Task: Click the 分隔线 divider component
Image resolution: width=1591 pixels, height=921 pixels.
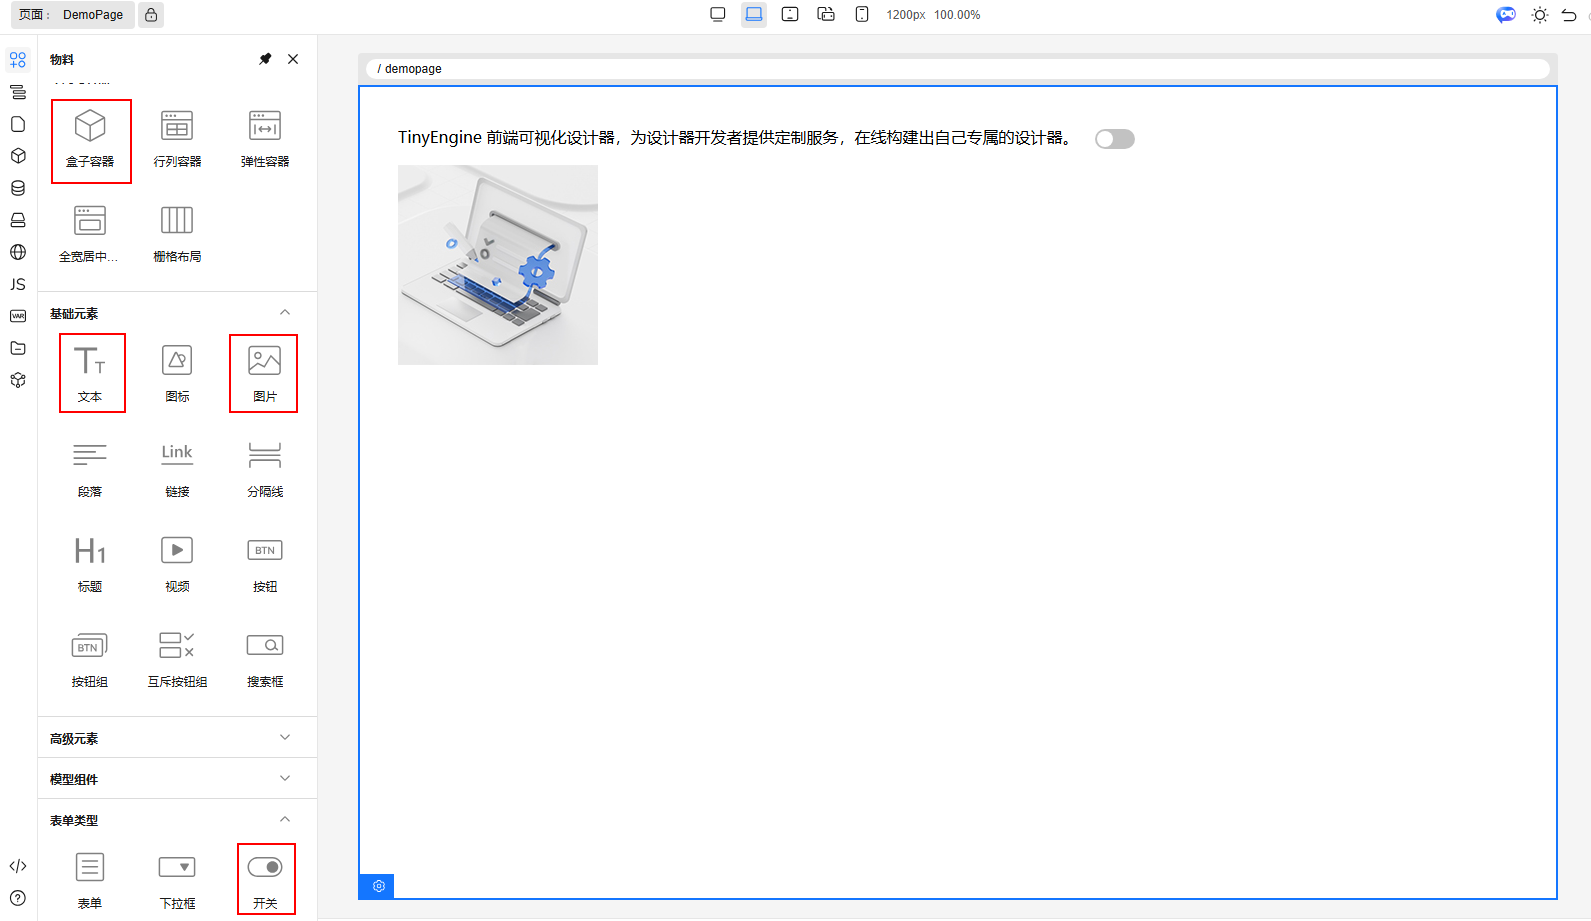Action: coord(265,467)
